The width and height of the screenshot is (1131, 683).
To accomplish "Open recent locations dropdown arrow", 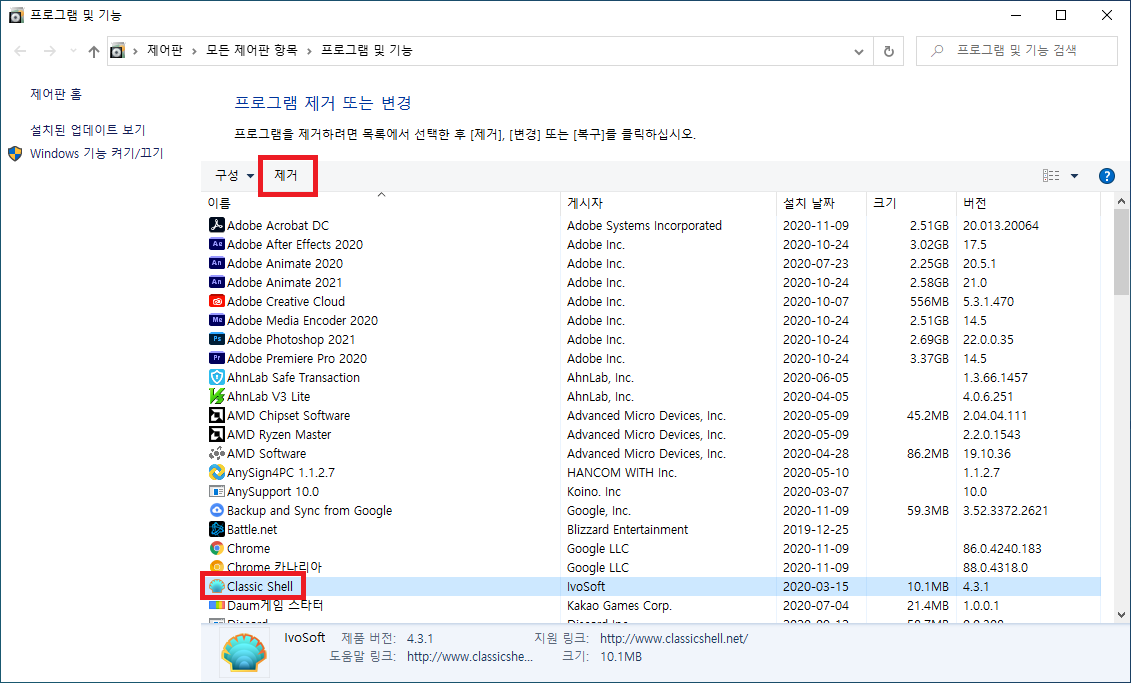I will 74,51.
